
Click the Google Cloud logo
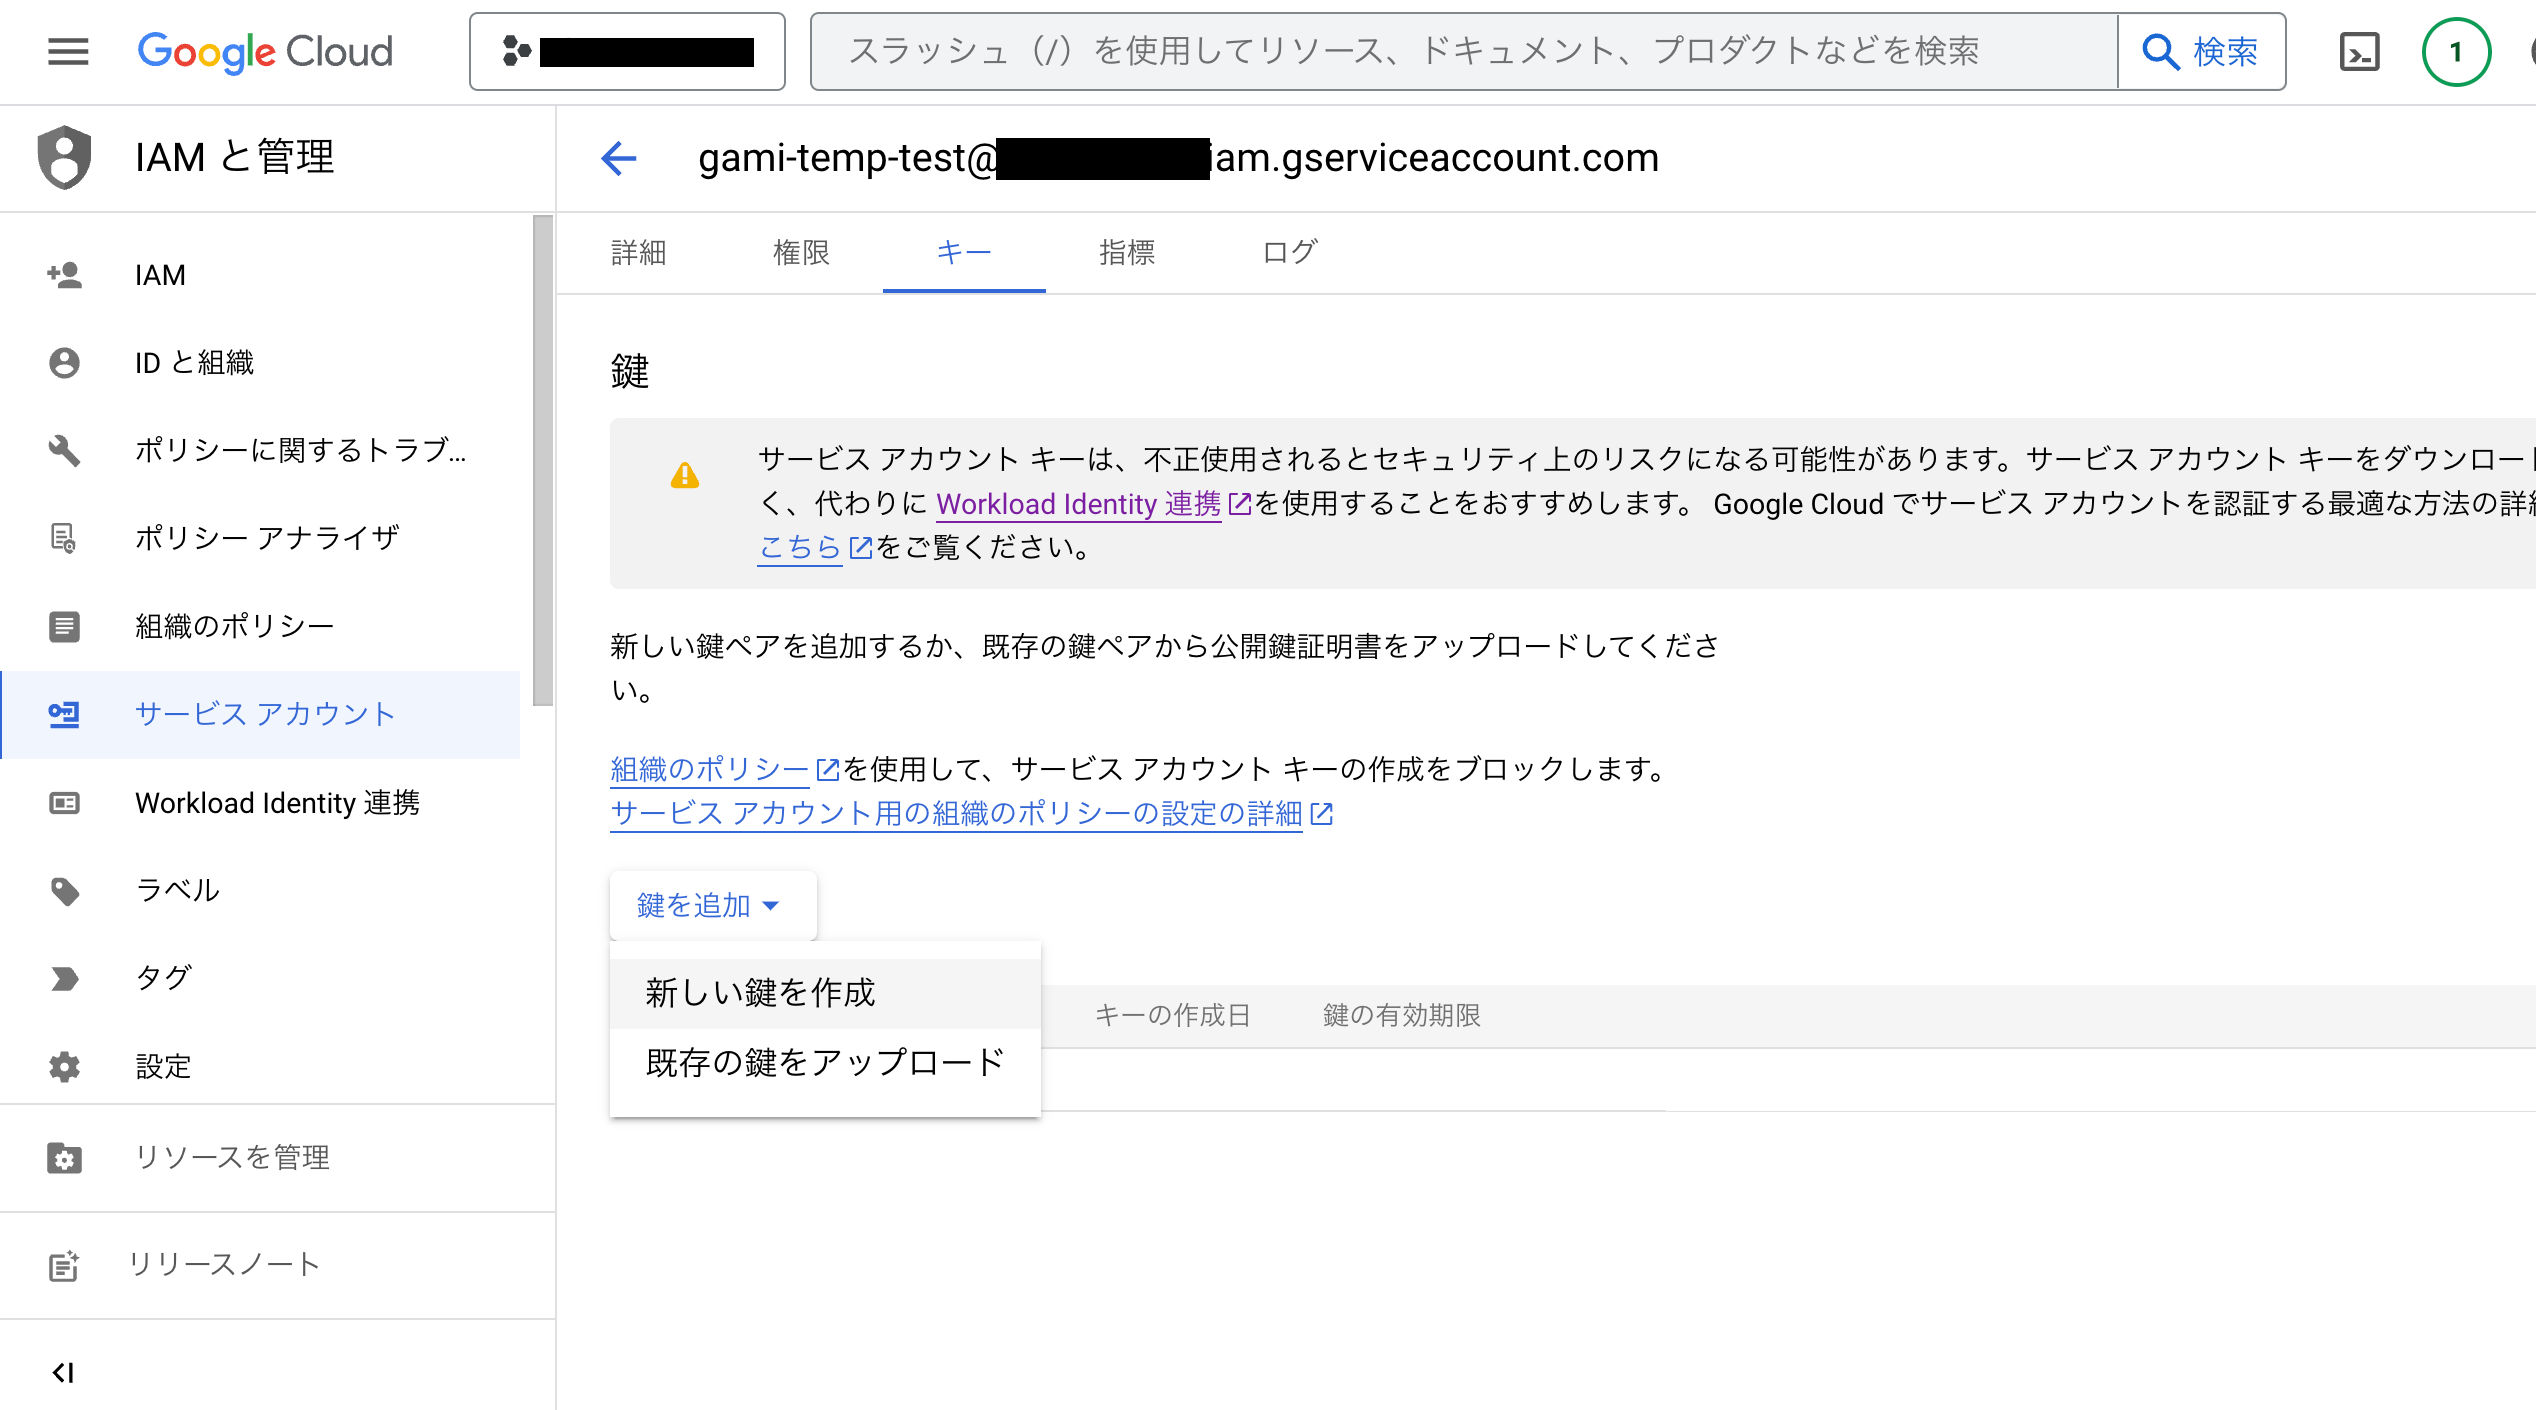pyautogui.click(x=265, y=52)
